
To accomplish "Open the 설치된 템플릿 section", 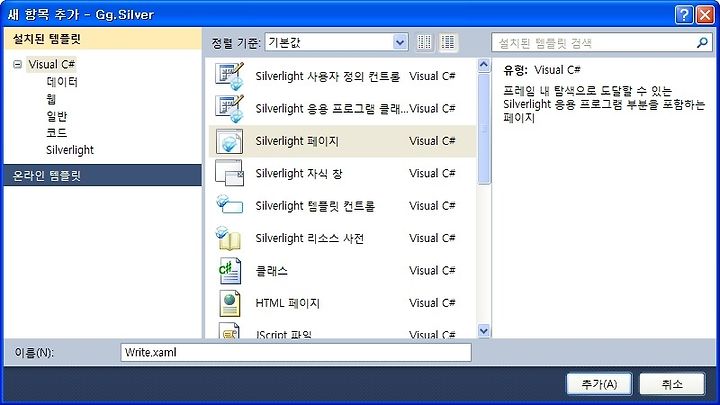I will click(103, 39).
